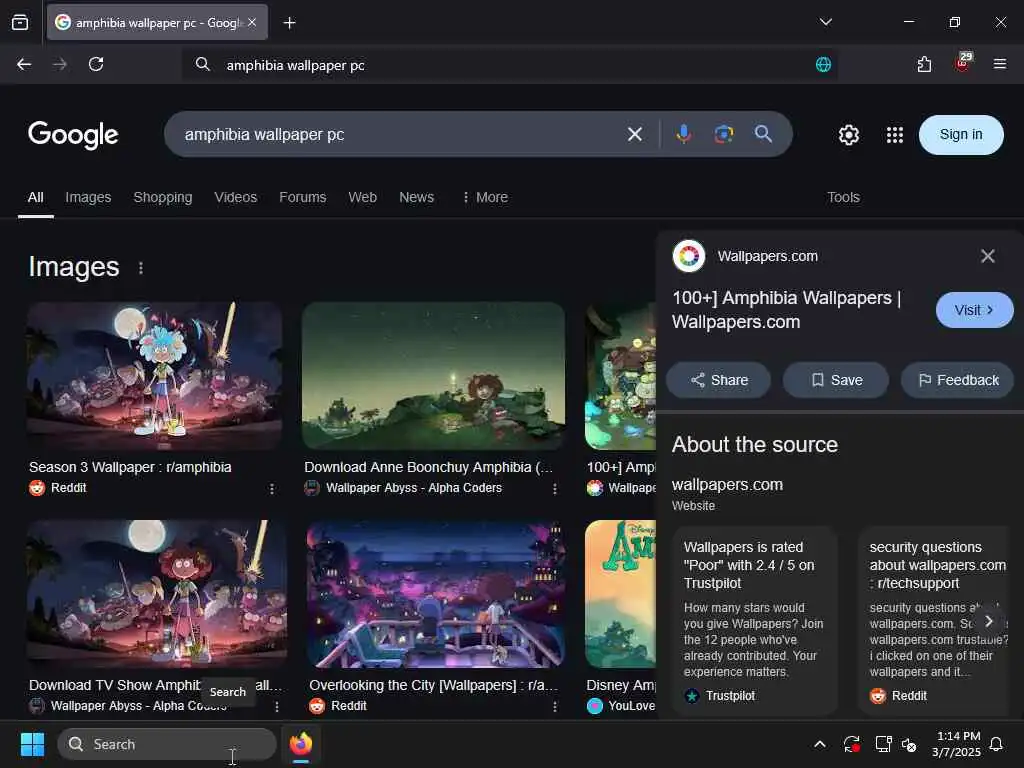The width and height of the screenshot is (1024, 768).
Task: Click the Season 3 Wallpaper image thumbnail
Action: 154,376
